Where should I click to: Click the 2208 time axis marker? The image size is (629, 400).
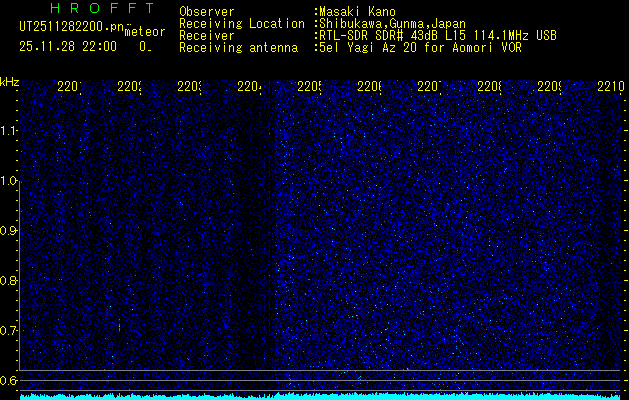click(x=489, y=86)
